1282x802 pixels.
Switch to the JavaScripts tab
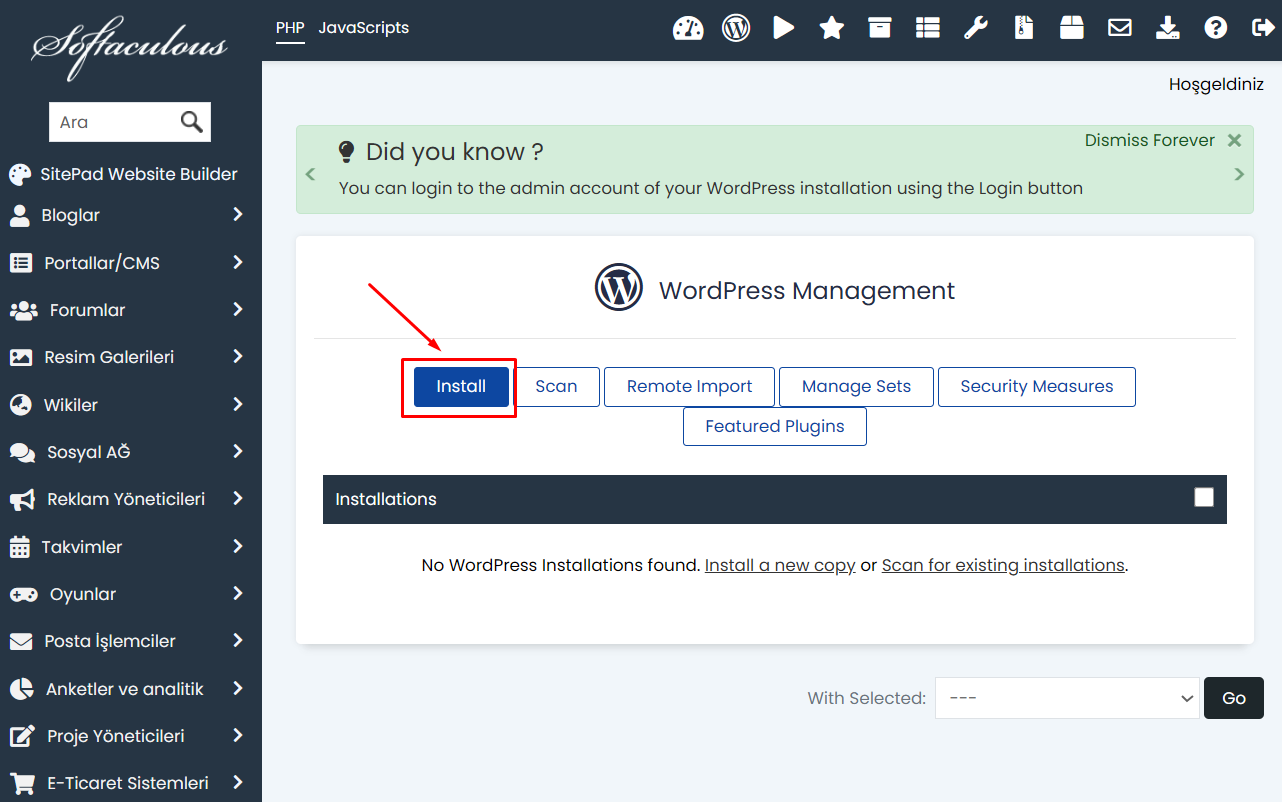pyautogui.click(x=364, y=28)
